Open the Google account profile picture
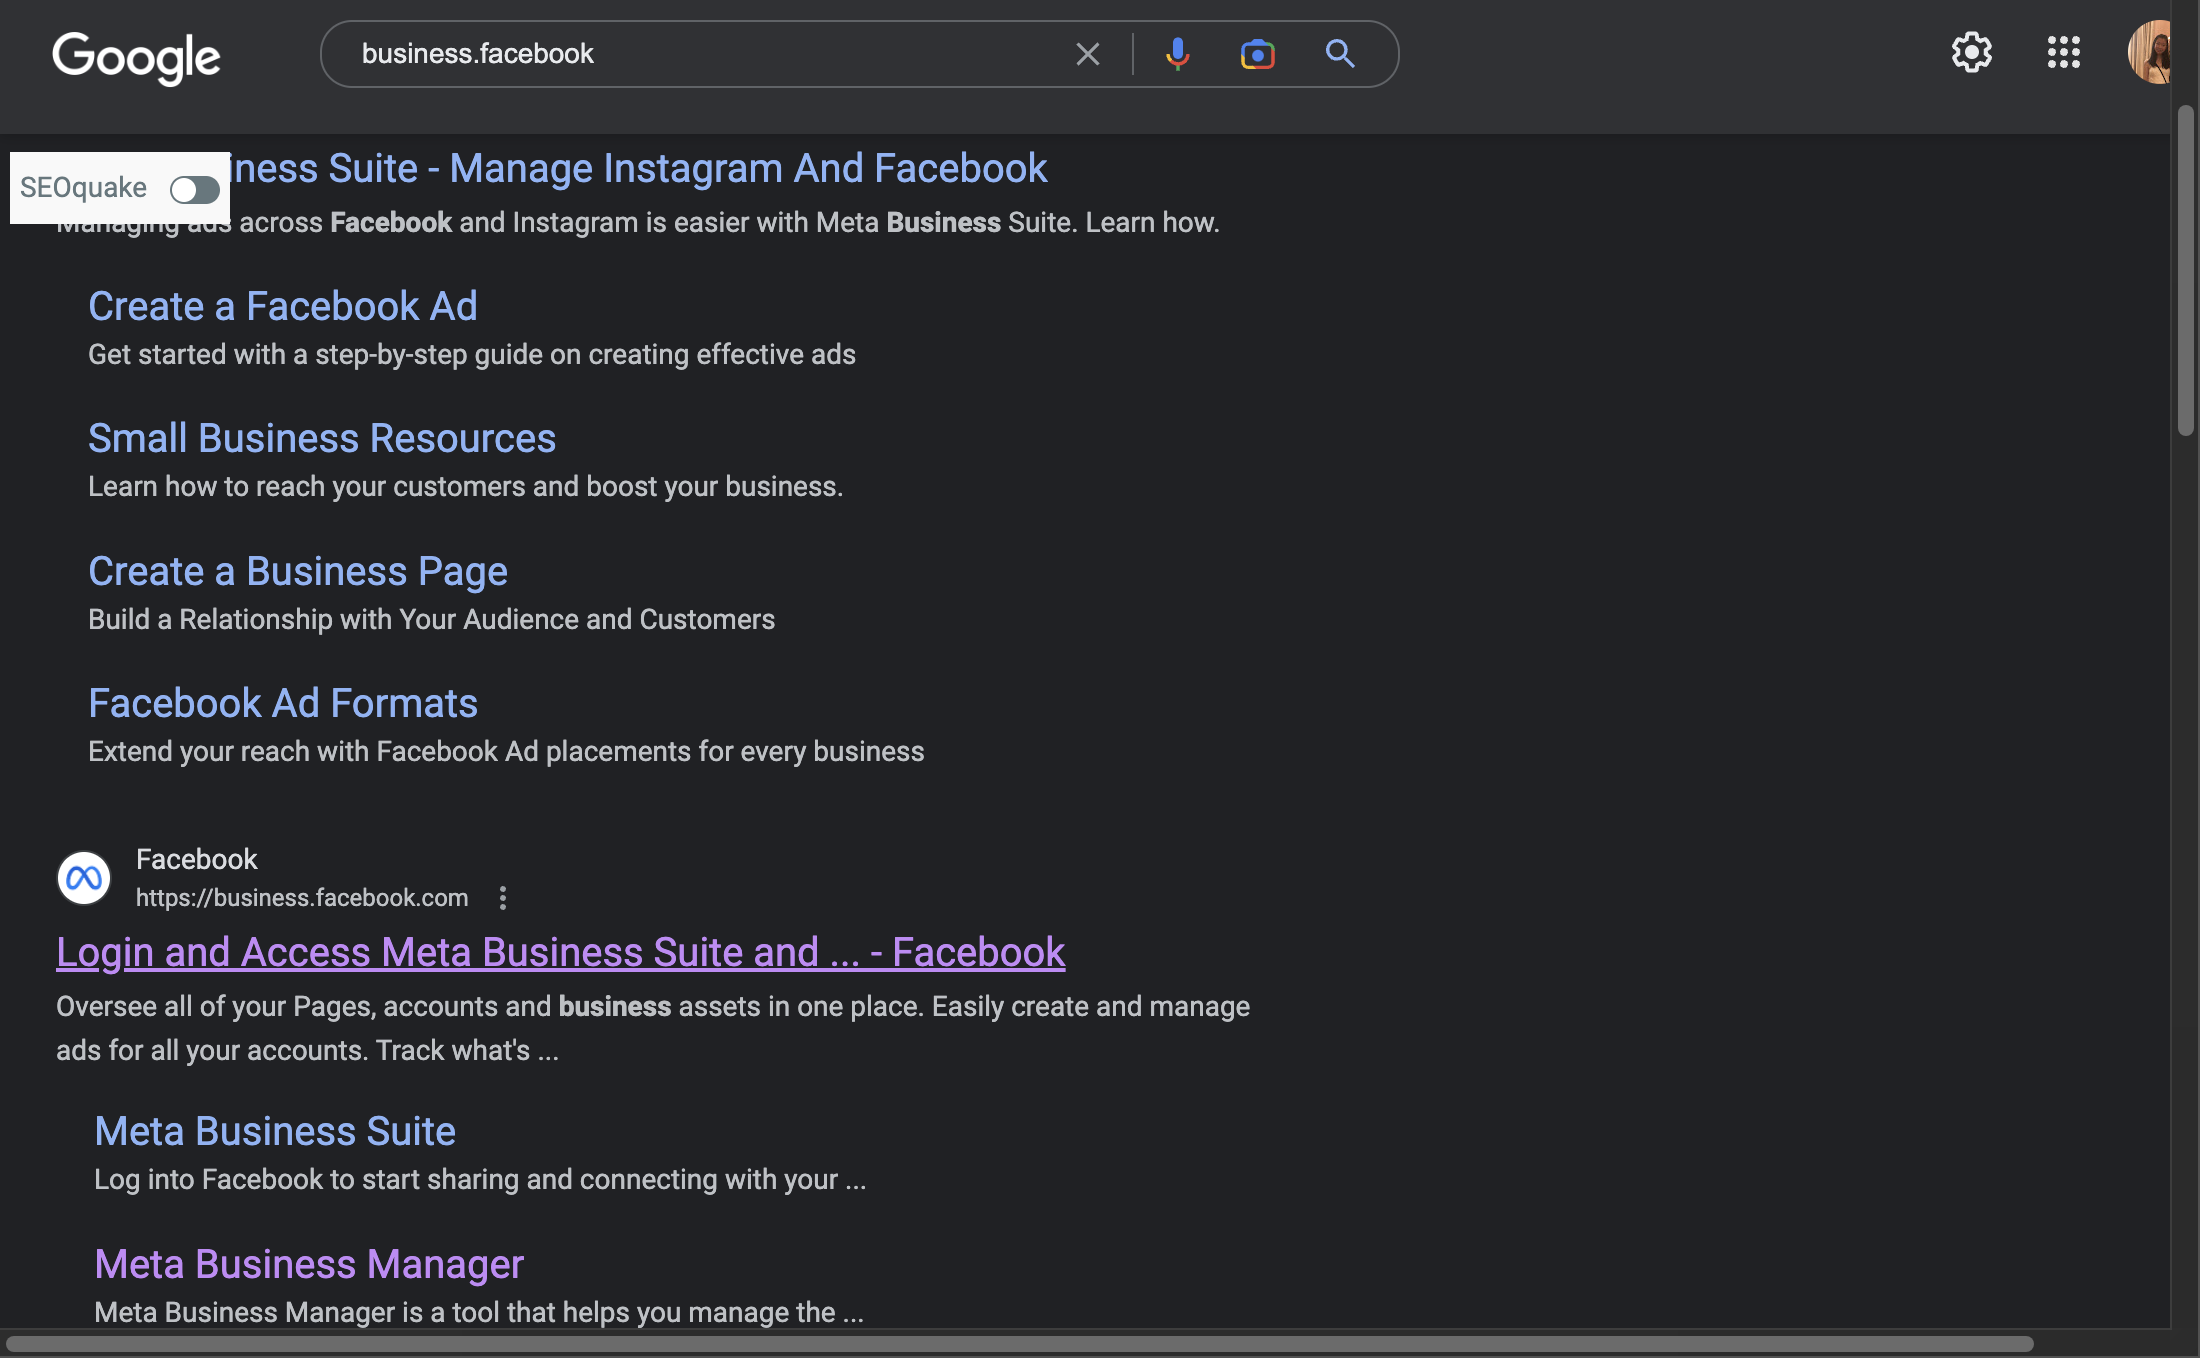 click(2150, 52)
